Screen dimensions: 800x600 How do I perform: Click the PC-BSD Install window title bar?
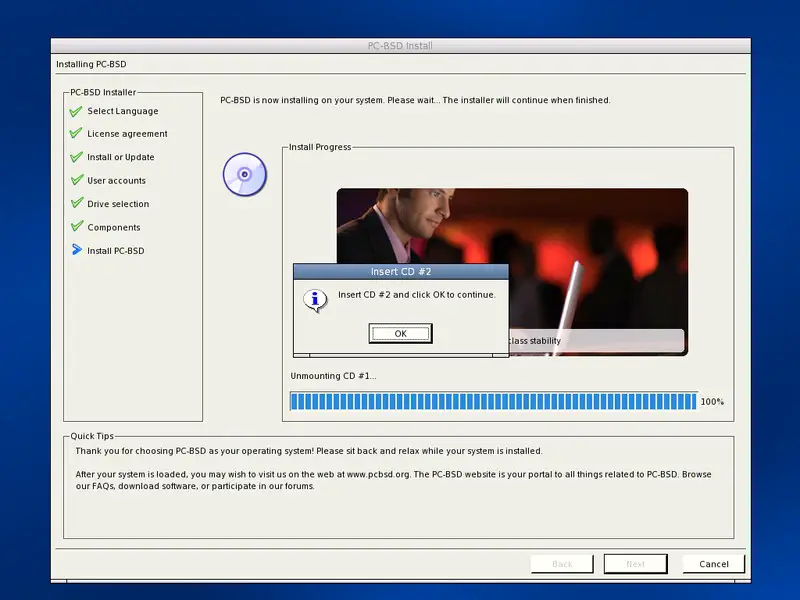pos(401,46)
